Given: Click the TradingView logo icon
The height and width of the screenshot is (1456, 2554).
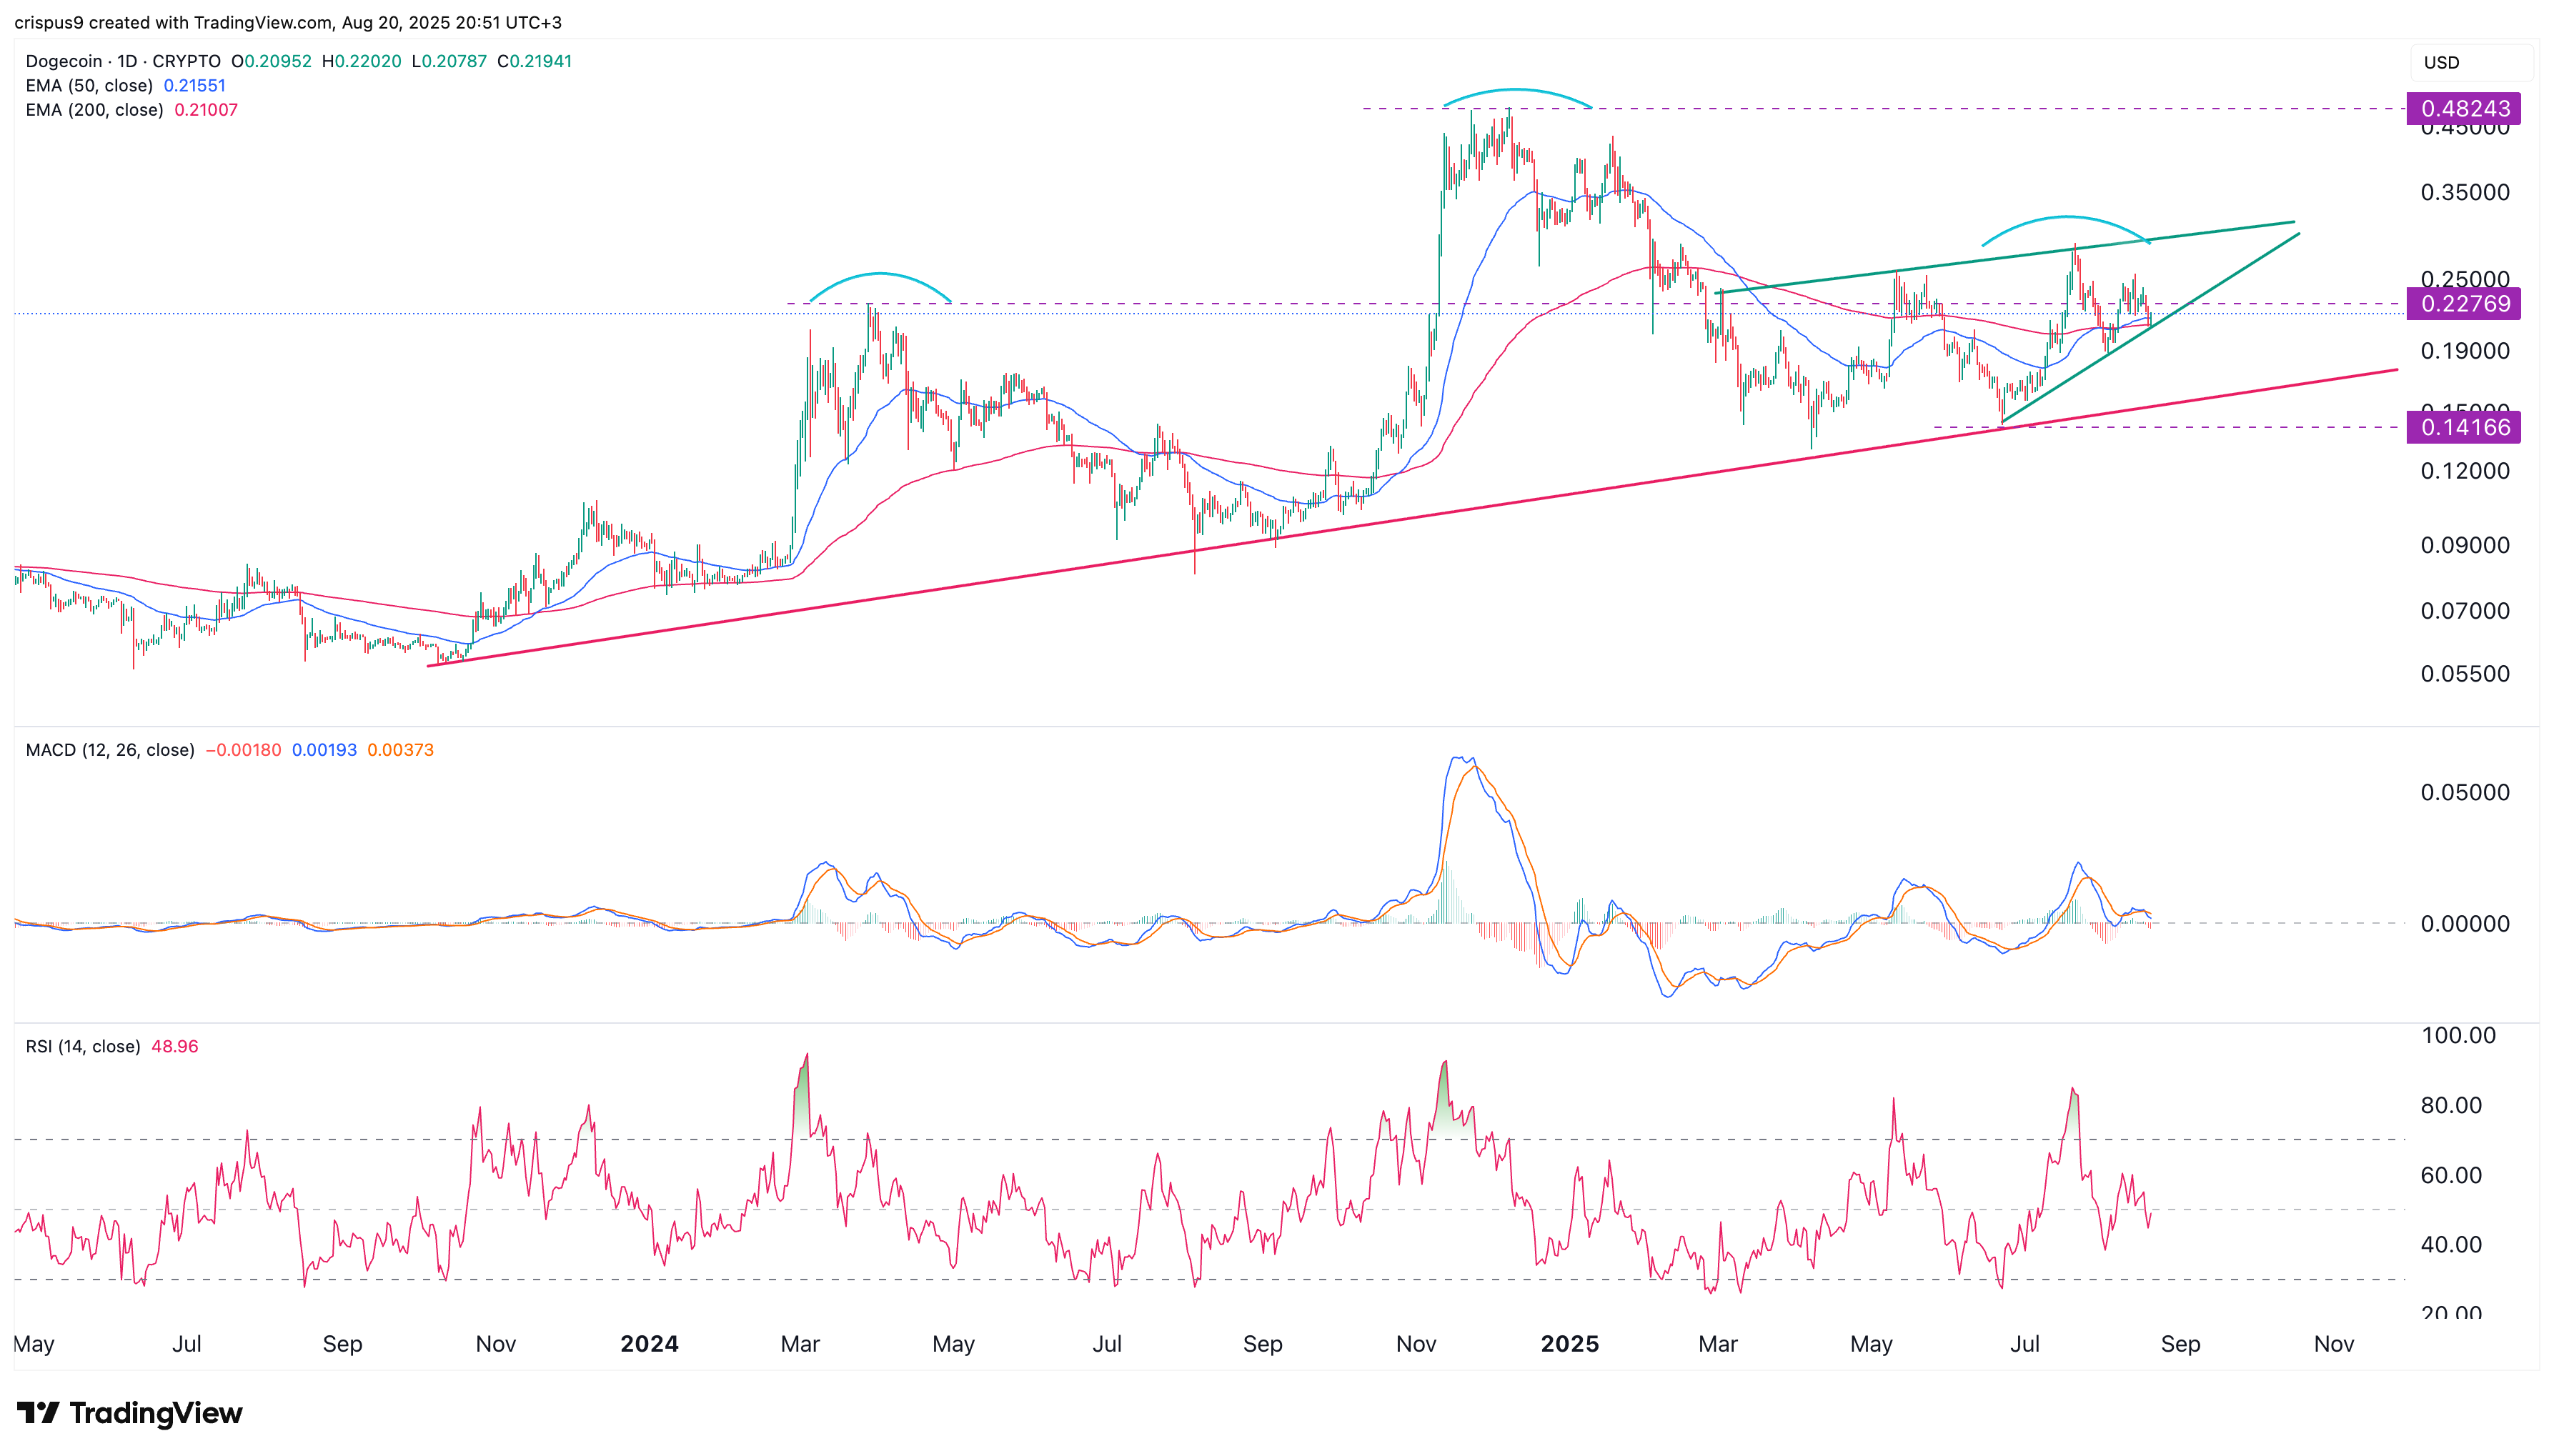Looking at the screenshot, I should 38,1413.
